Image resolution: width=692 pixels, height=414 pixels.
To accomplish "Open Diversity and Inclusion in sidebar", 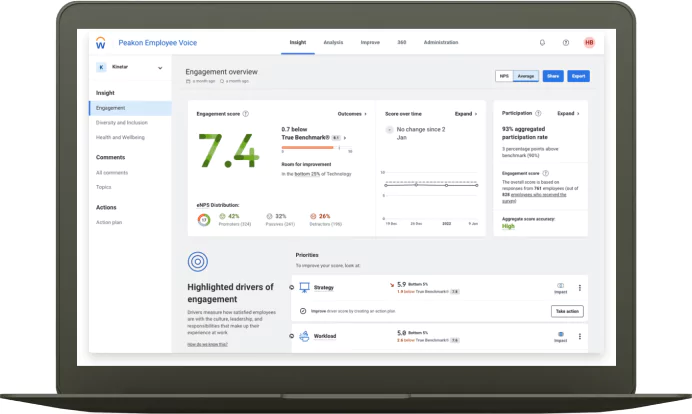I will [x=122, y=123].
